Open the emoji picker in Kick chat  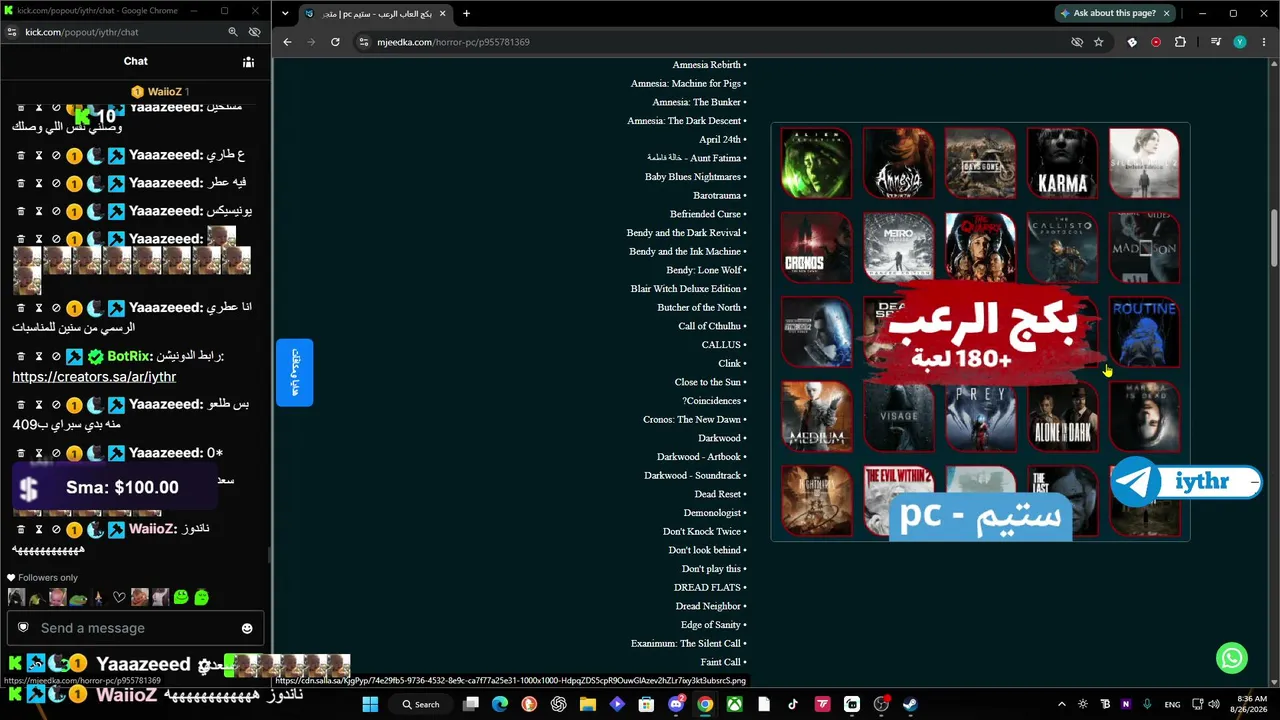(x=247, y=628)
